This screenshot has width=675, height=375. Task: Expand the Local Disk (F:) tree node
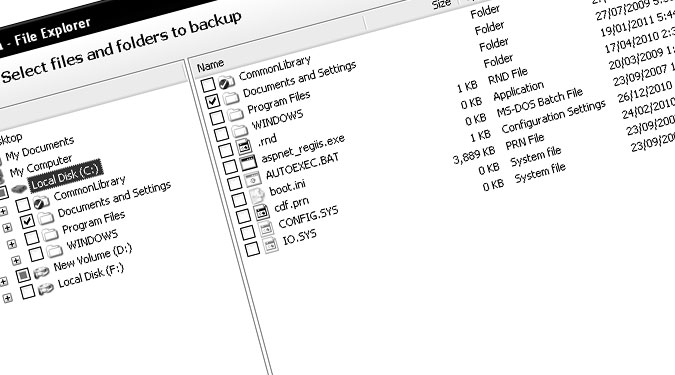point(7,298)
